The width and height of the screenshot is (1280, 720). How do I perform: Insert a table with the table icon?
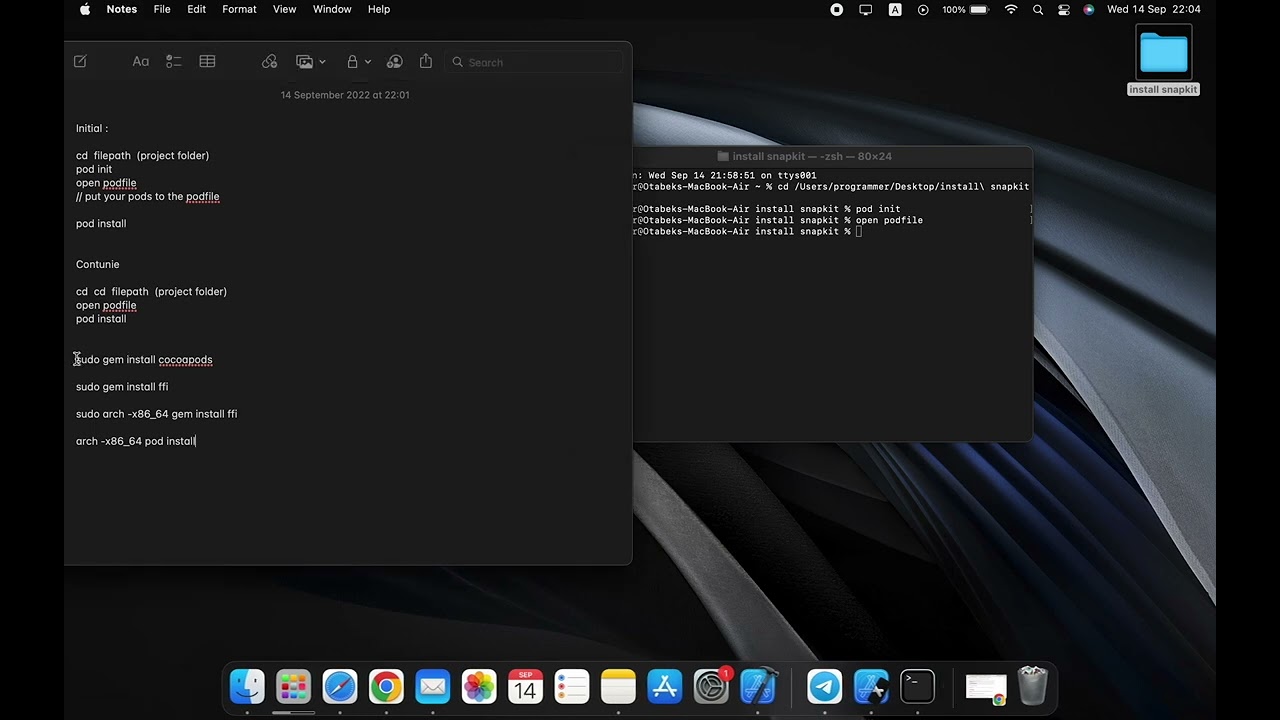[x=207, y=62]
